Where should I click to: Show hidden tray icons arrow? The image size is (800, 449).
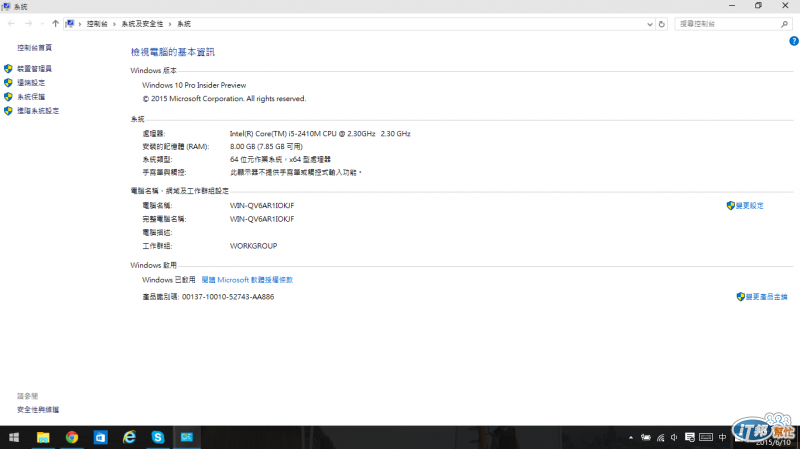631,438
